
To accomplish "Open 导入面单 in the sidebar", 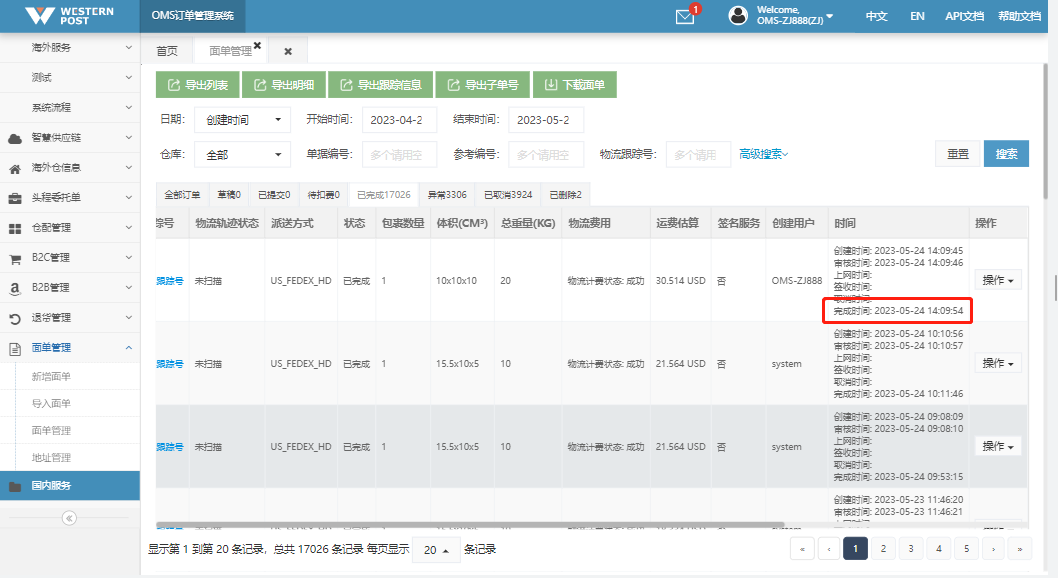I will click(x=51, y=404).
